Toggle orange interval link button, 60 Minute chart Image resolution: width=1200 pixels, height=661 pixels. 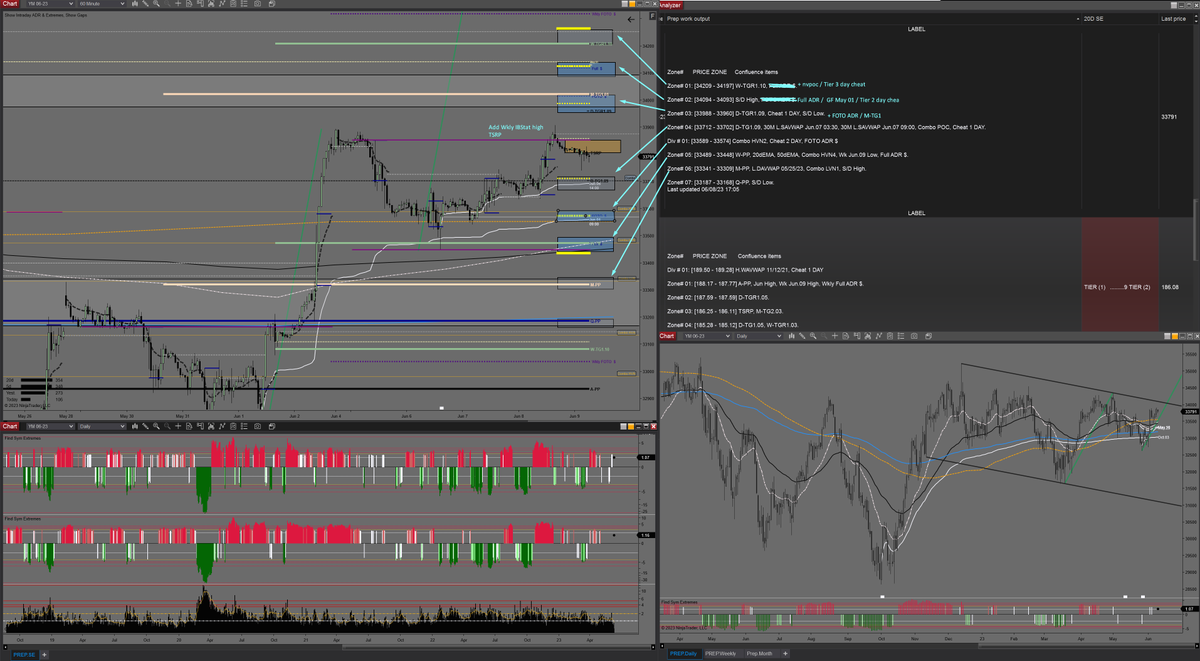(632, 4)
